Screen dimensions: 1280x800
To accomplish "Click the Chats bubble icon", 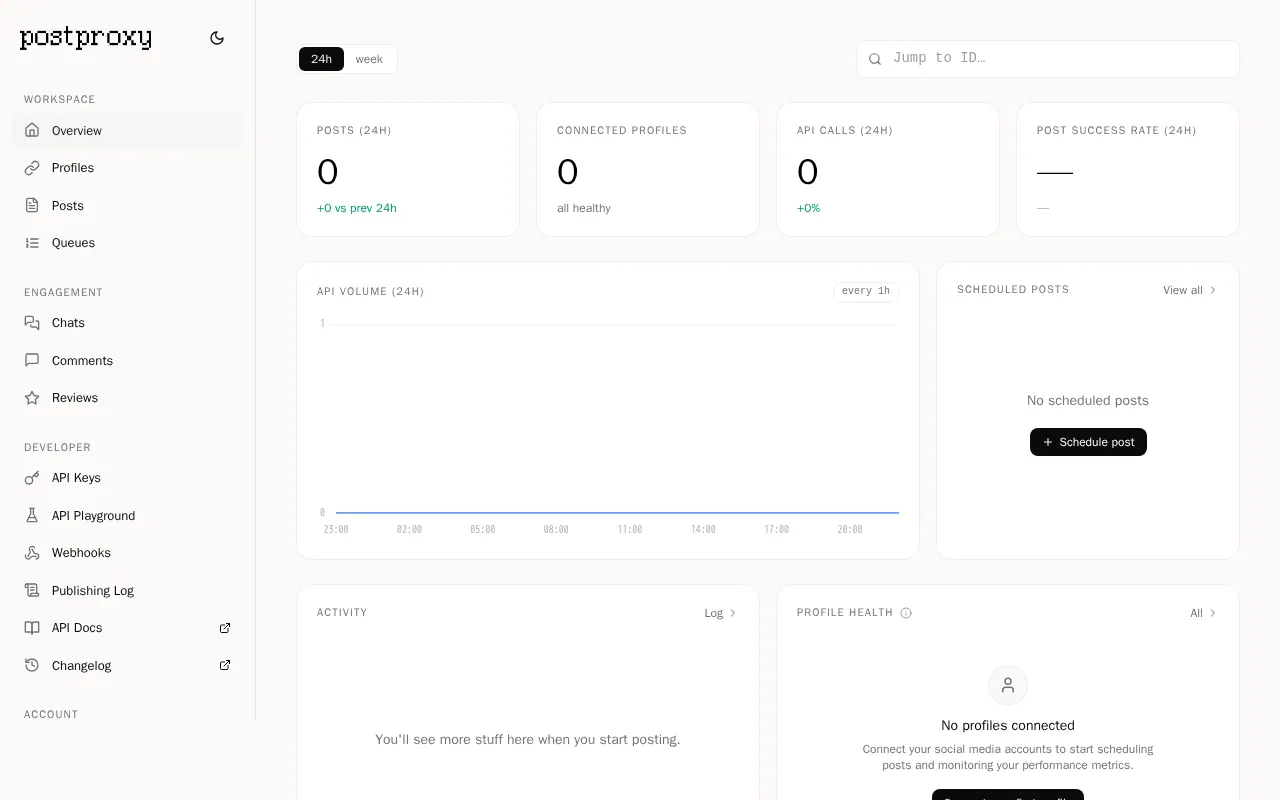I will coord(32,323).
